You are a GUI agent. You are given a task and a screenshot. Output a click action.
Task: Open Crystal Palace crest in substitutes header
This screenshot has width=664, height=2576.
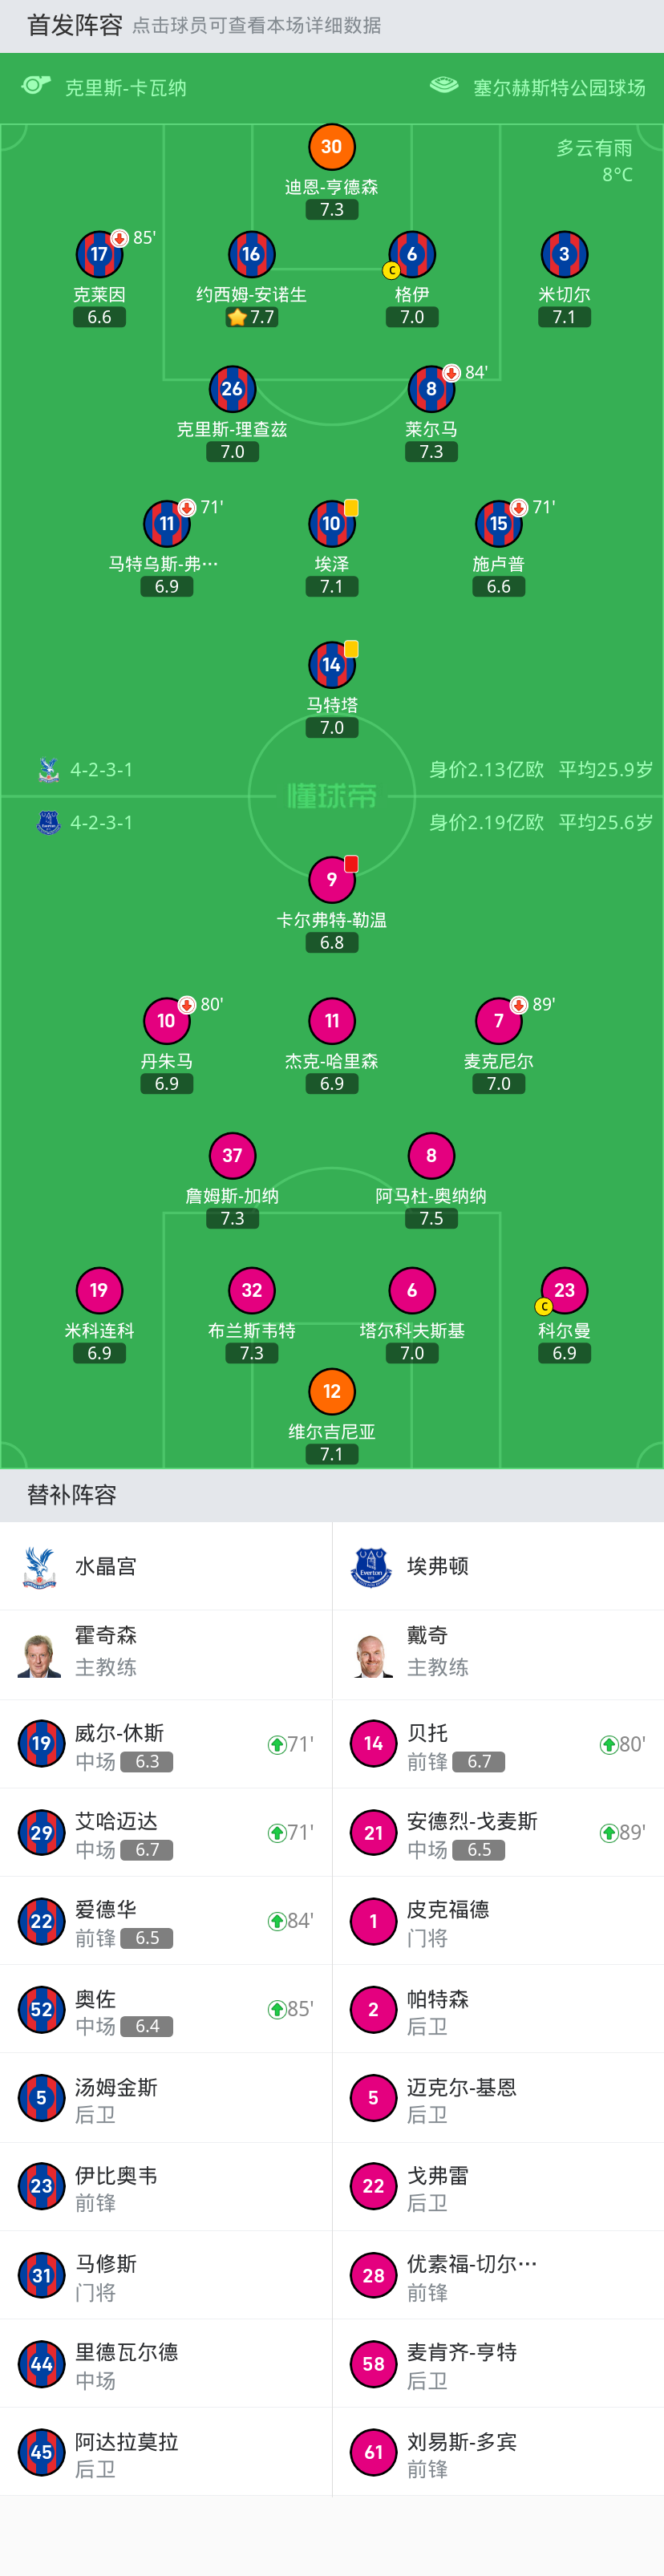click(40, 1567)
